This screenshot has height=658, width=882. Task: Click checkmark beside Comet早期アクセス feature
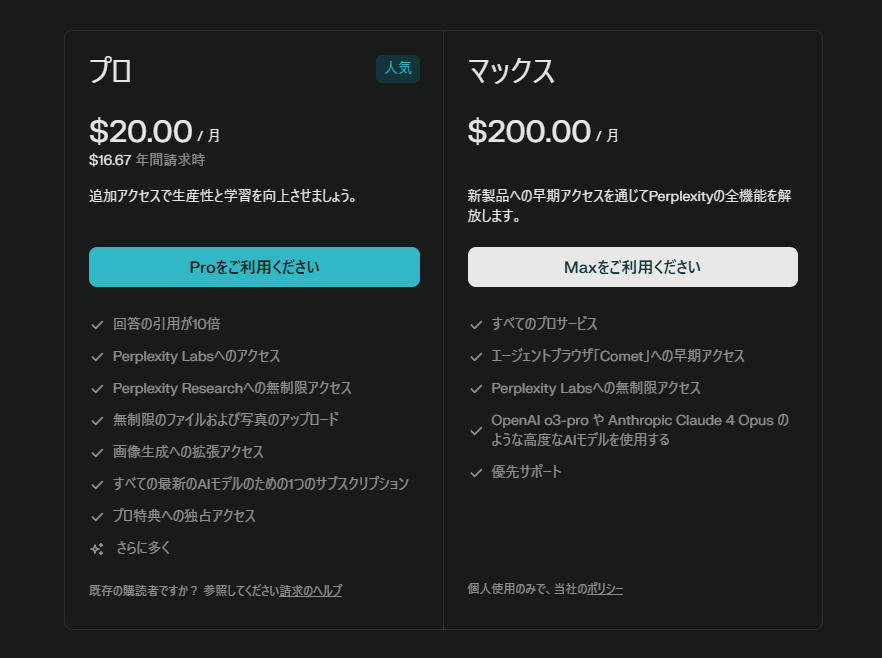[x=476, y=356]
